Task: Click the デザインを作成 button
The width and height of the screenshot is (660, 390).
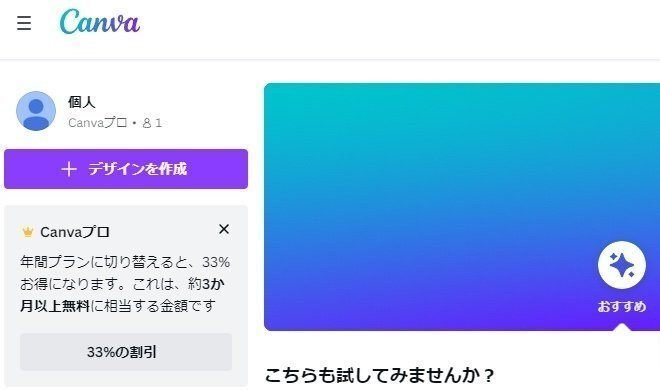Action: coord(126,169)
